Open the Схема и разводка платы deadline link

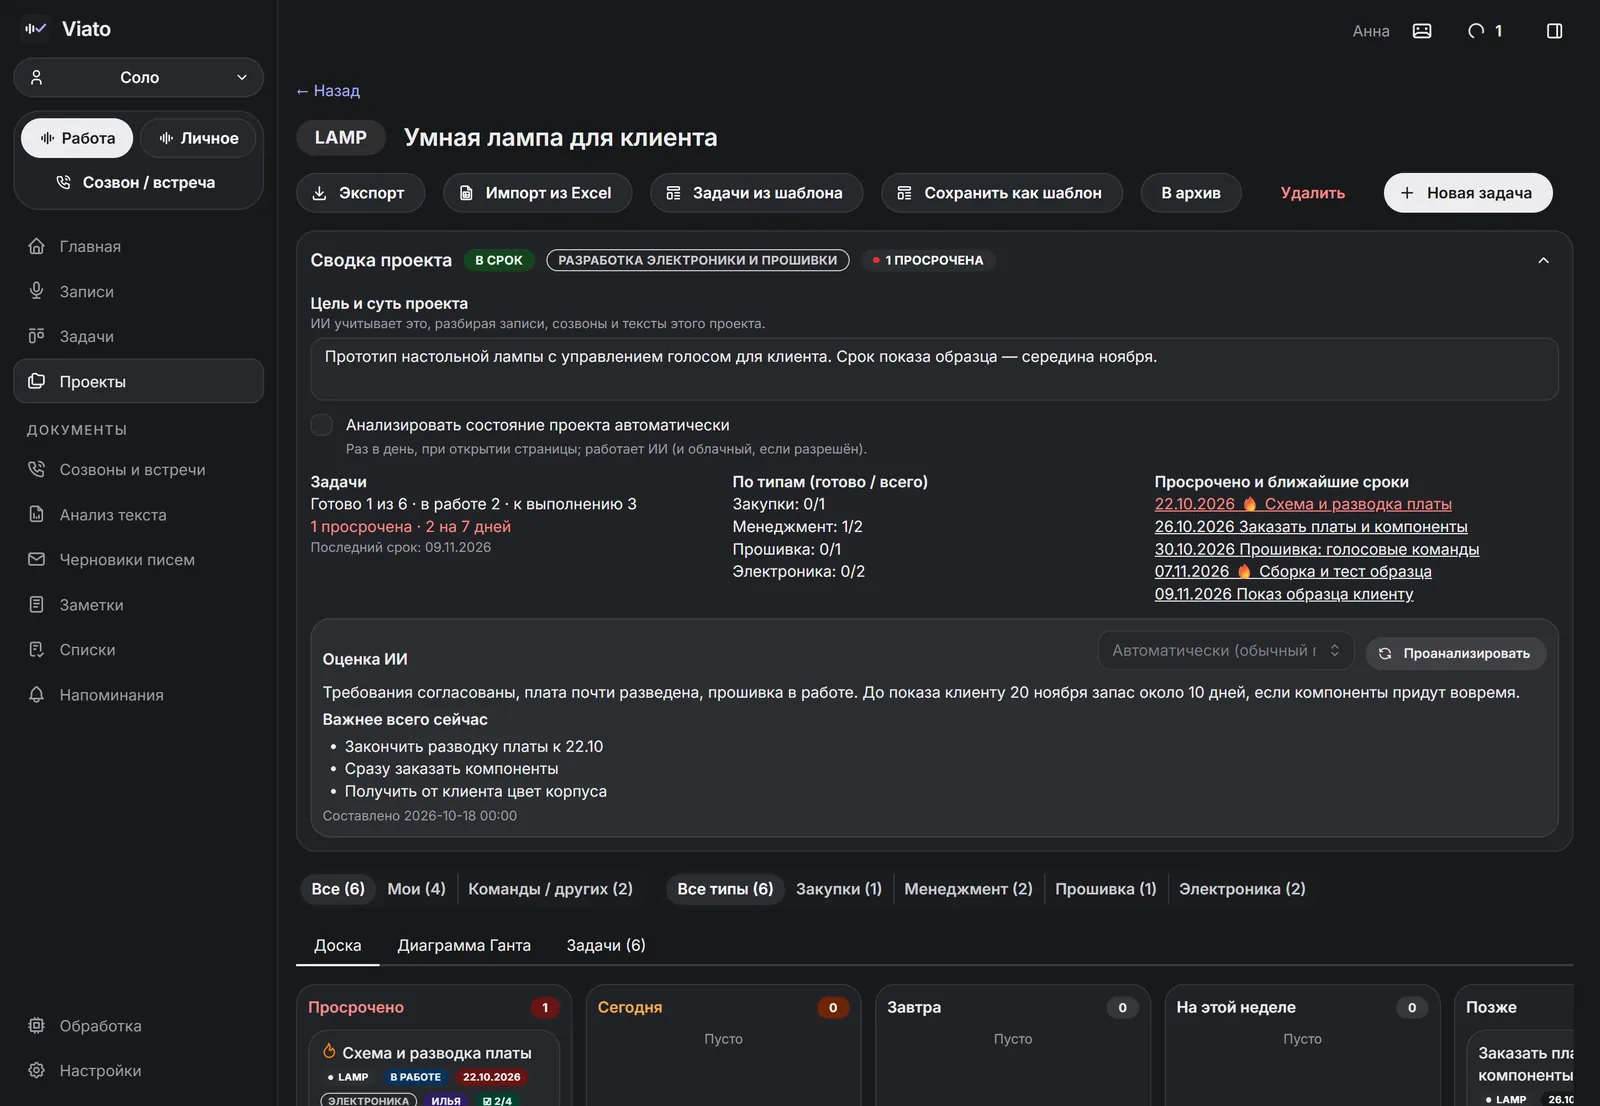(1303, 504)
